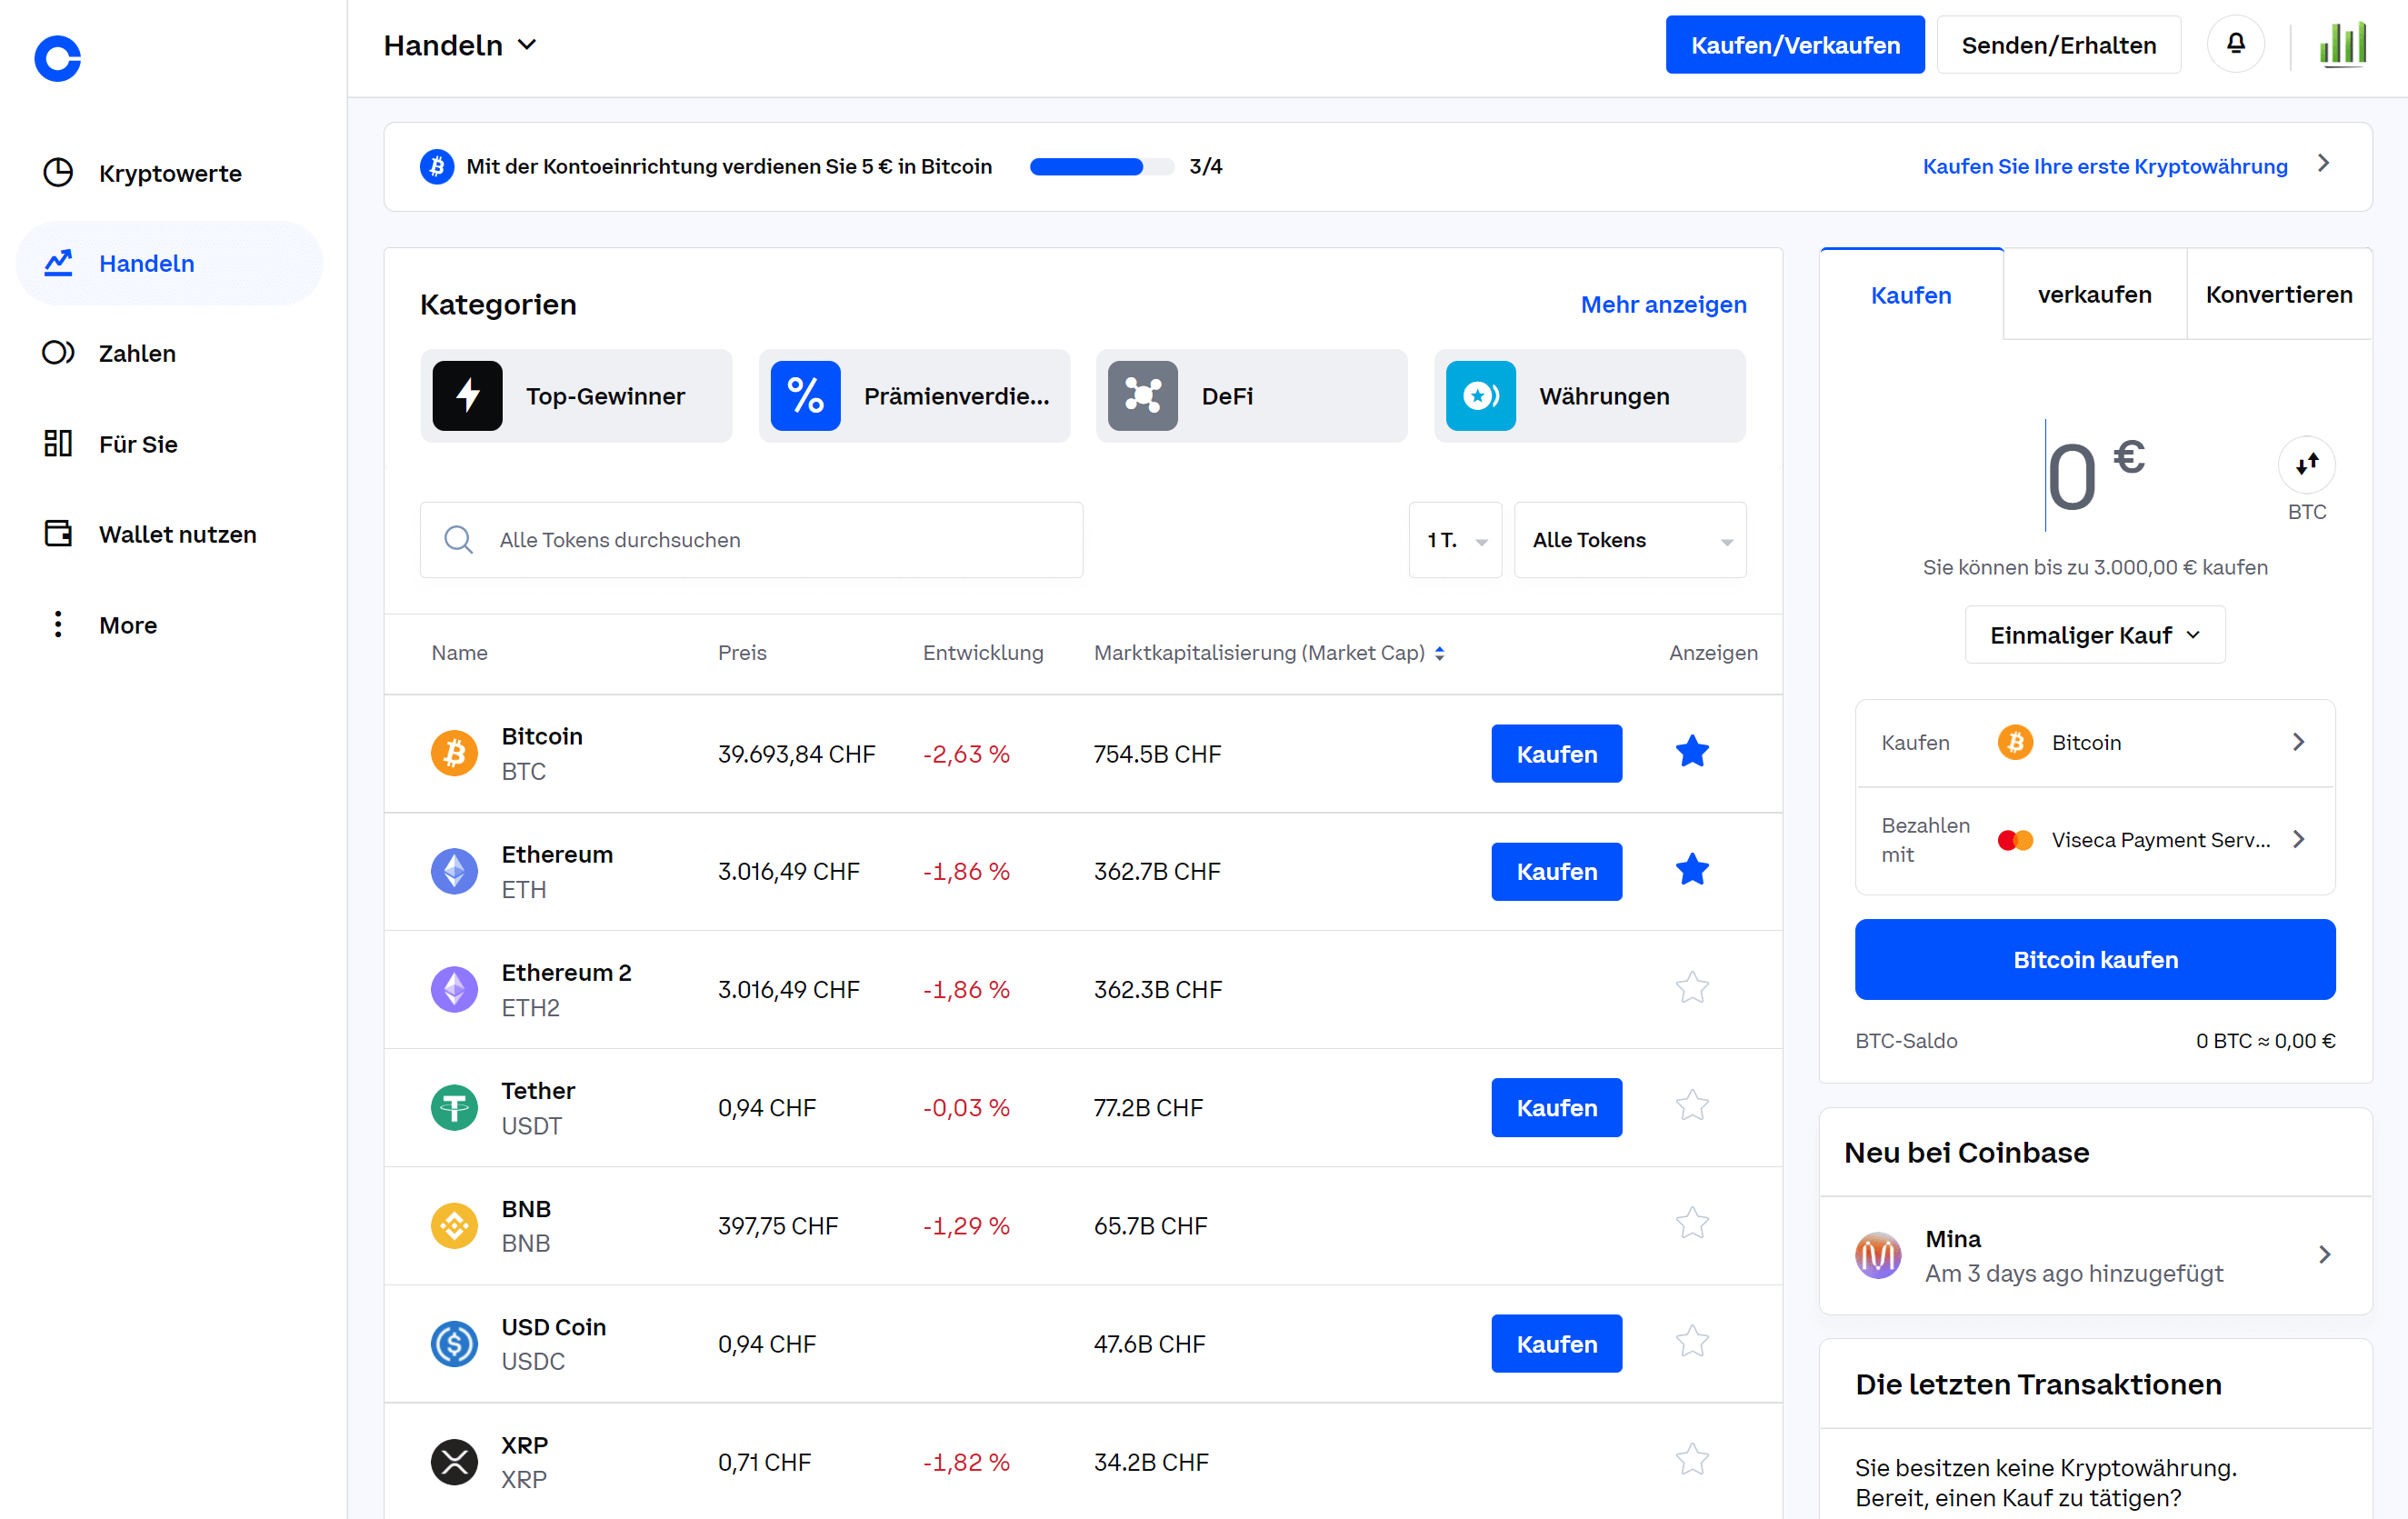Remove Ethereum from watchlist star

[x=1692, y=869]
